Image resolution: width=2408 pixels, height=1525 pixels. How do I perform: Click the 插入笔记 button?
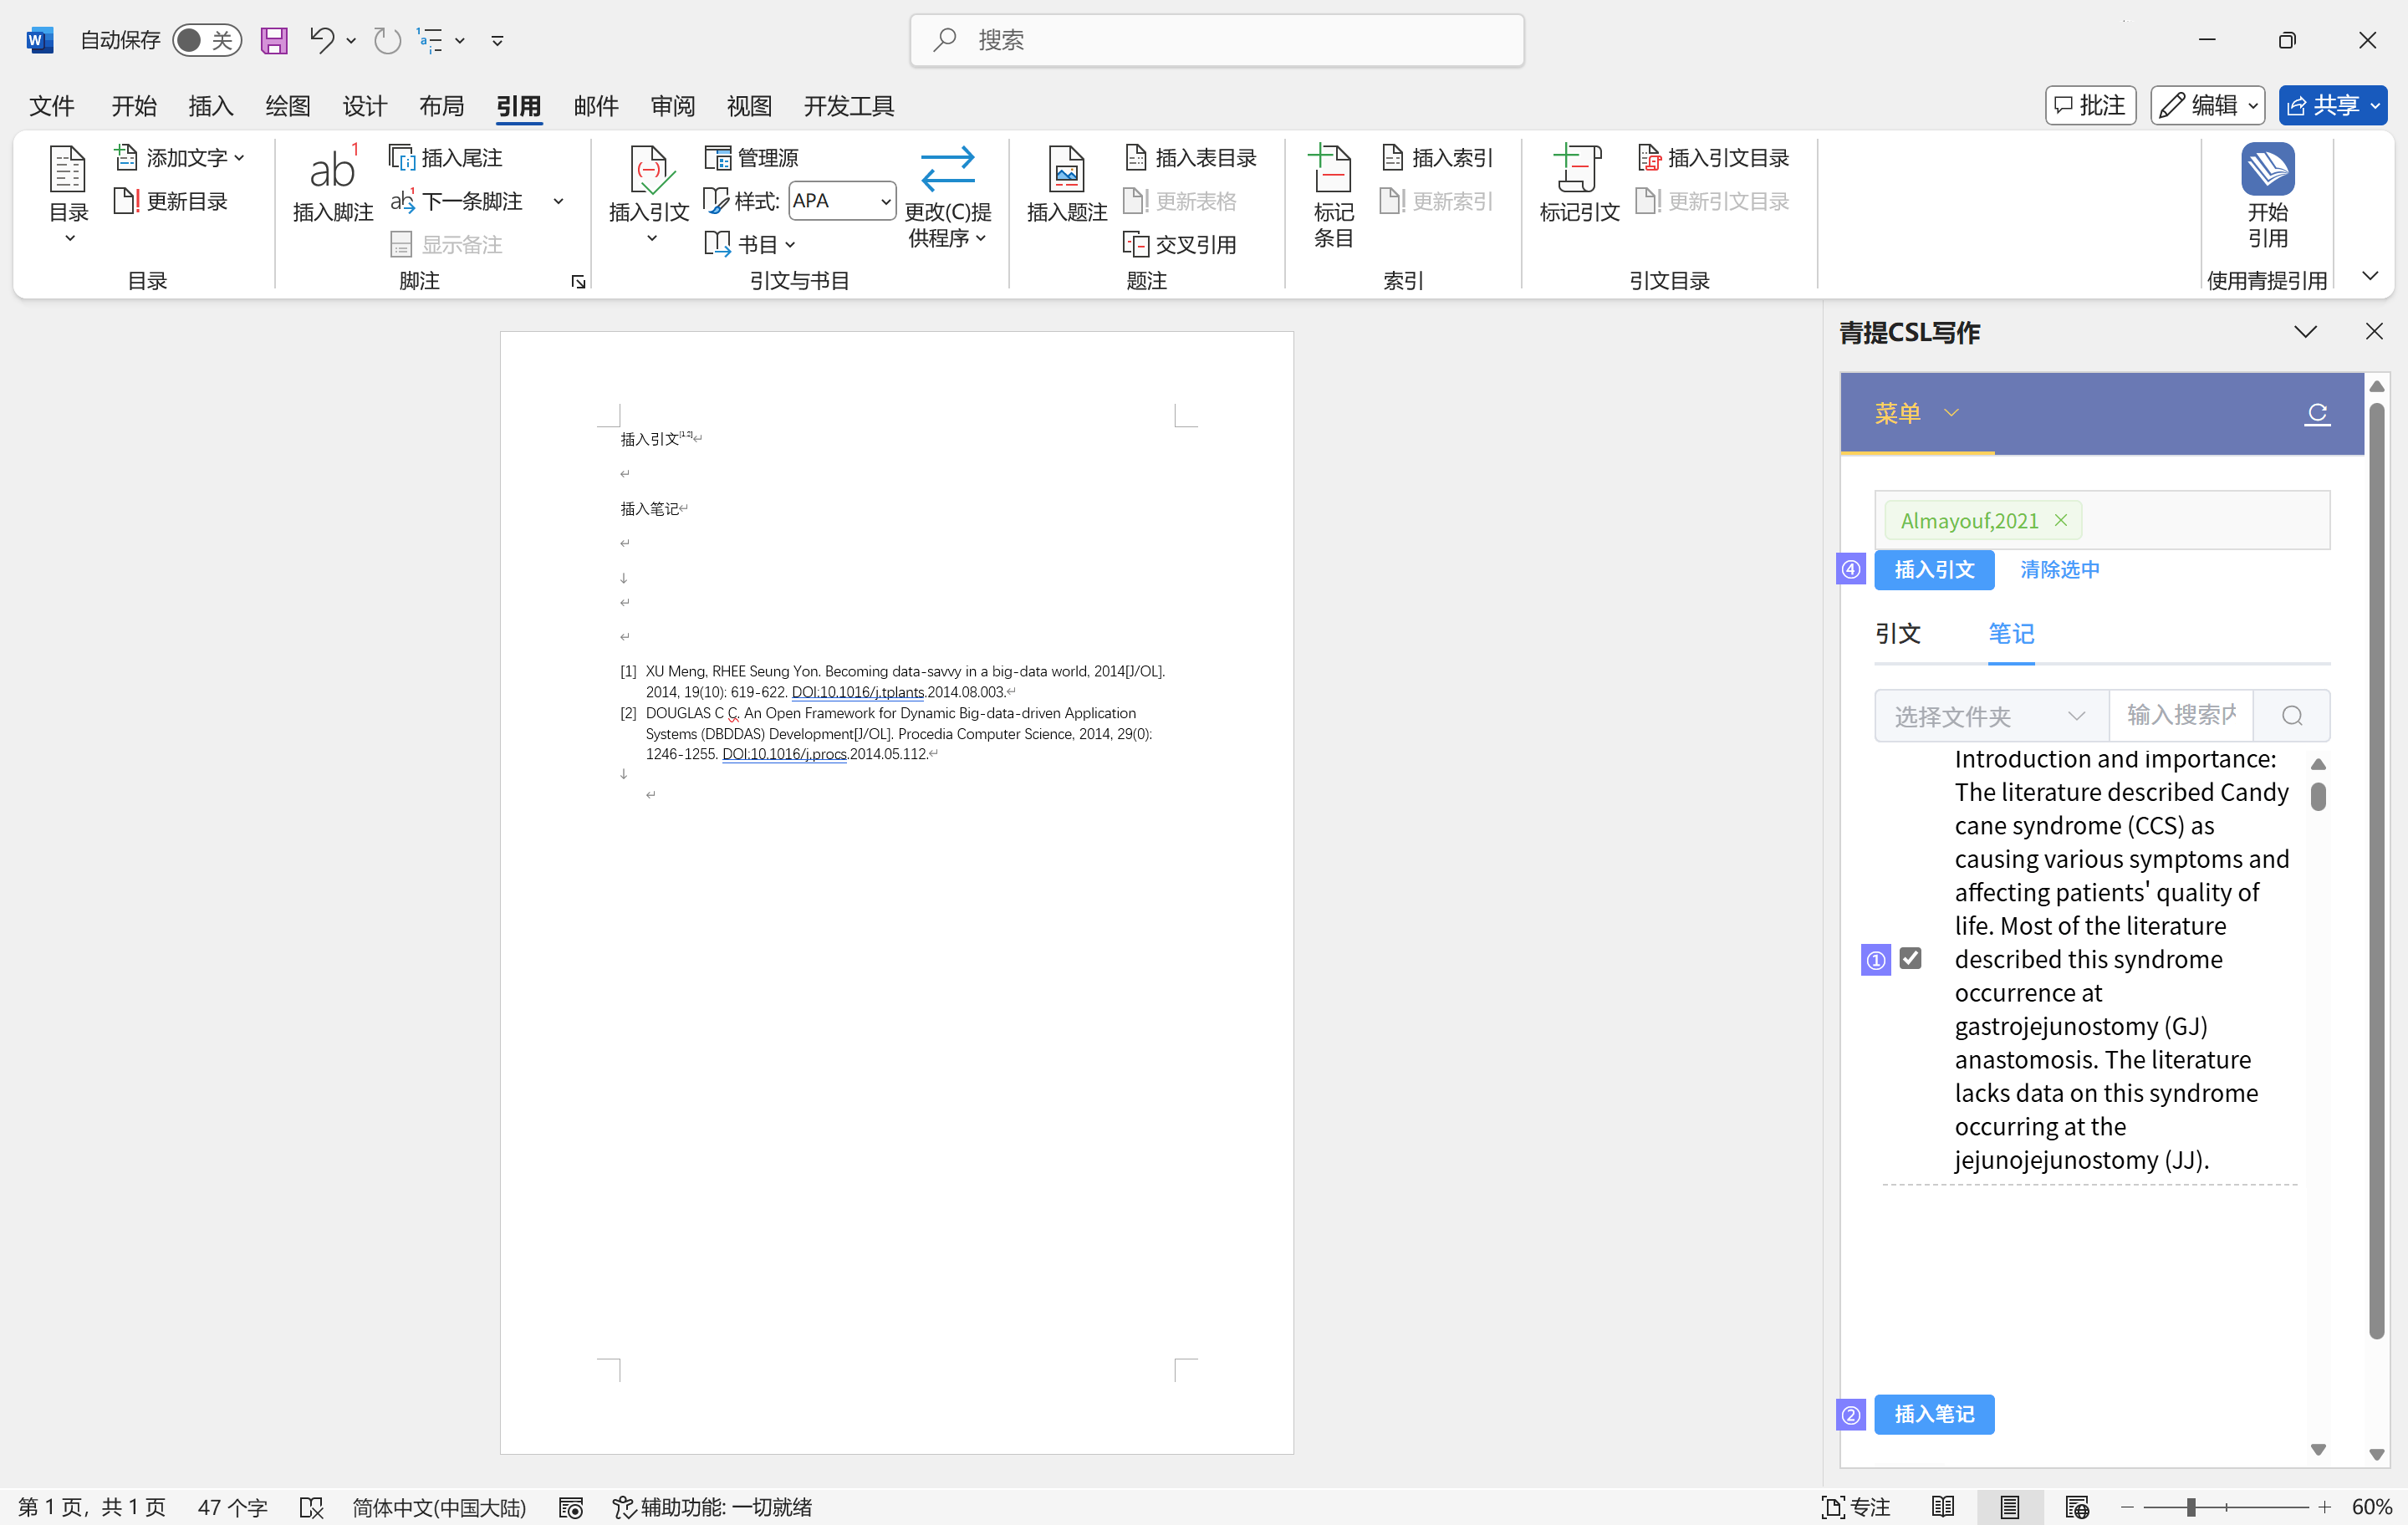click(x=1933, y=1414)
